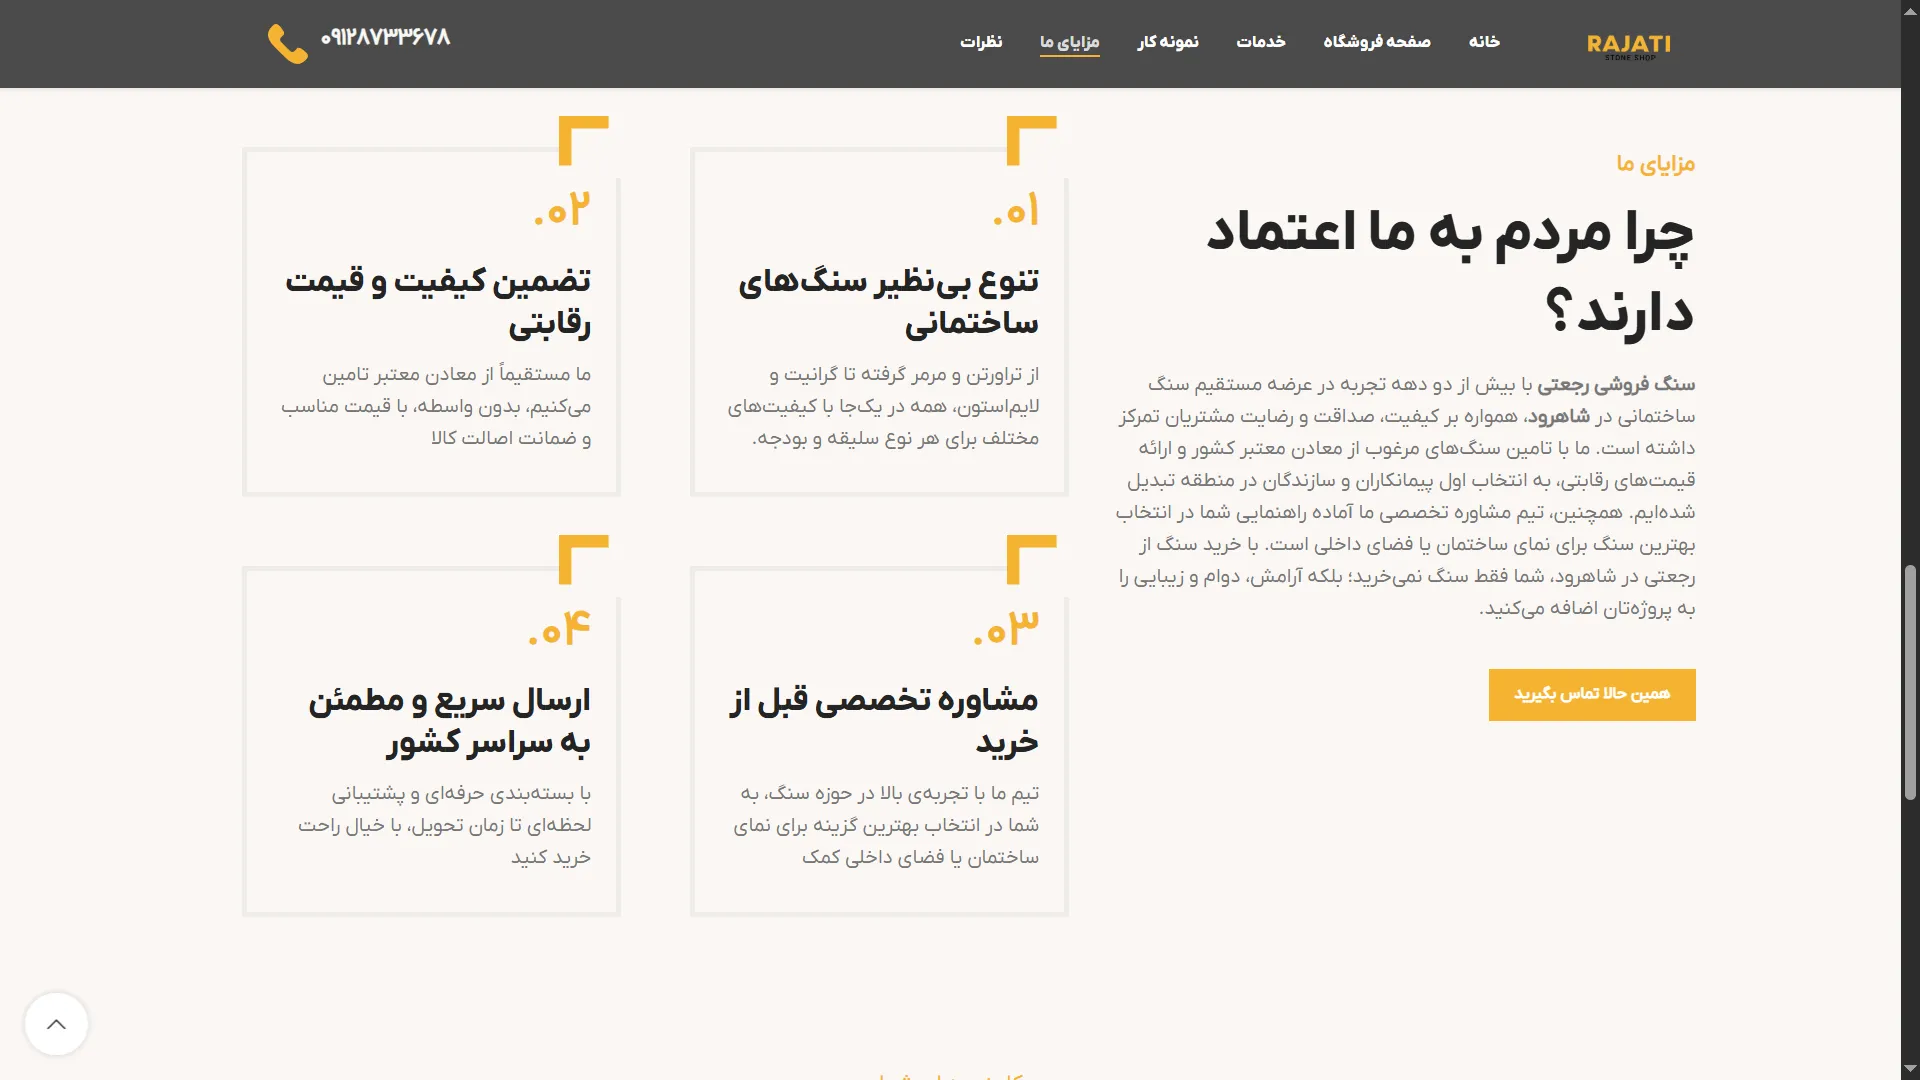Screen dimensions: 1920x1080
Task: Click the RAJATI Stone Shop logo
Action: (x=1628, y=46)
